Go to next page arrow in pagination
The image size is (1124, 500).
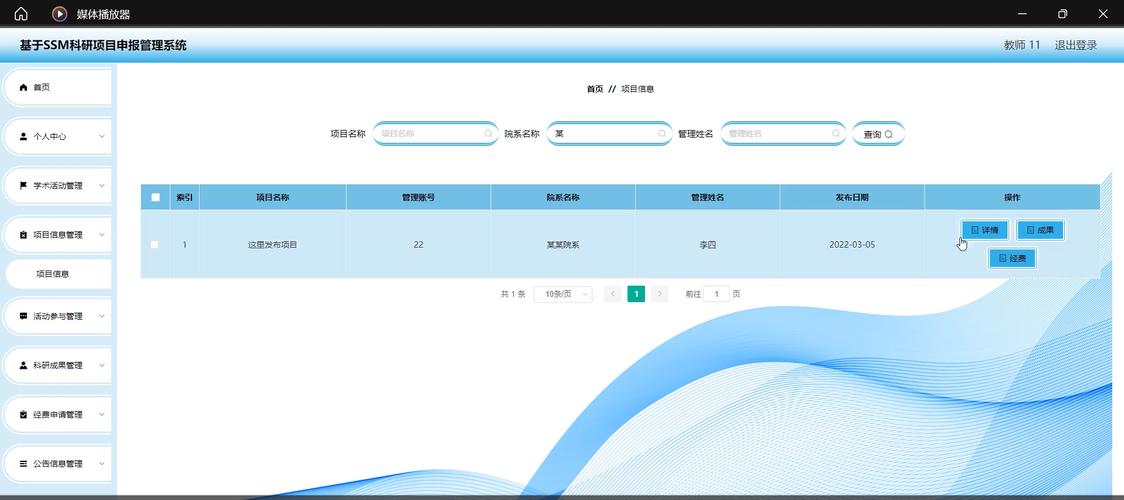coord(659,294)
